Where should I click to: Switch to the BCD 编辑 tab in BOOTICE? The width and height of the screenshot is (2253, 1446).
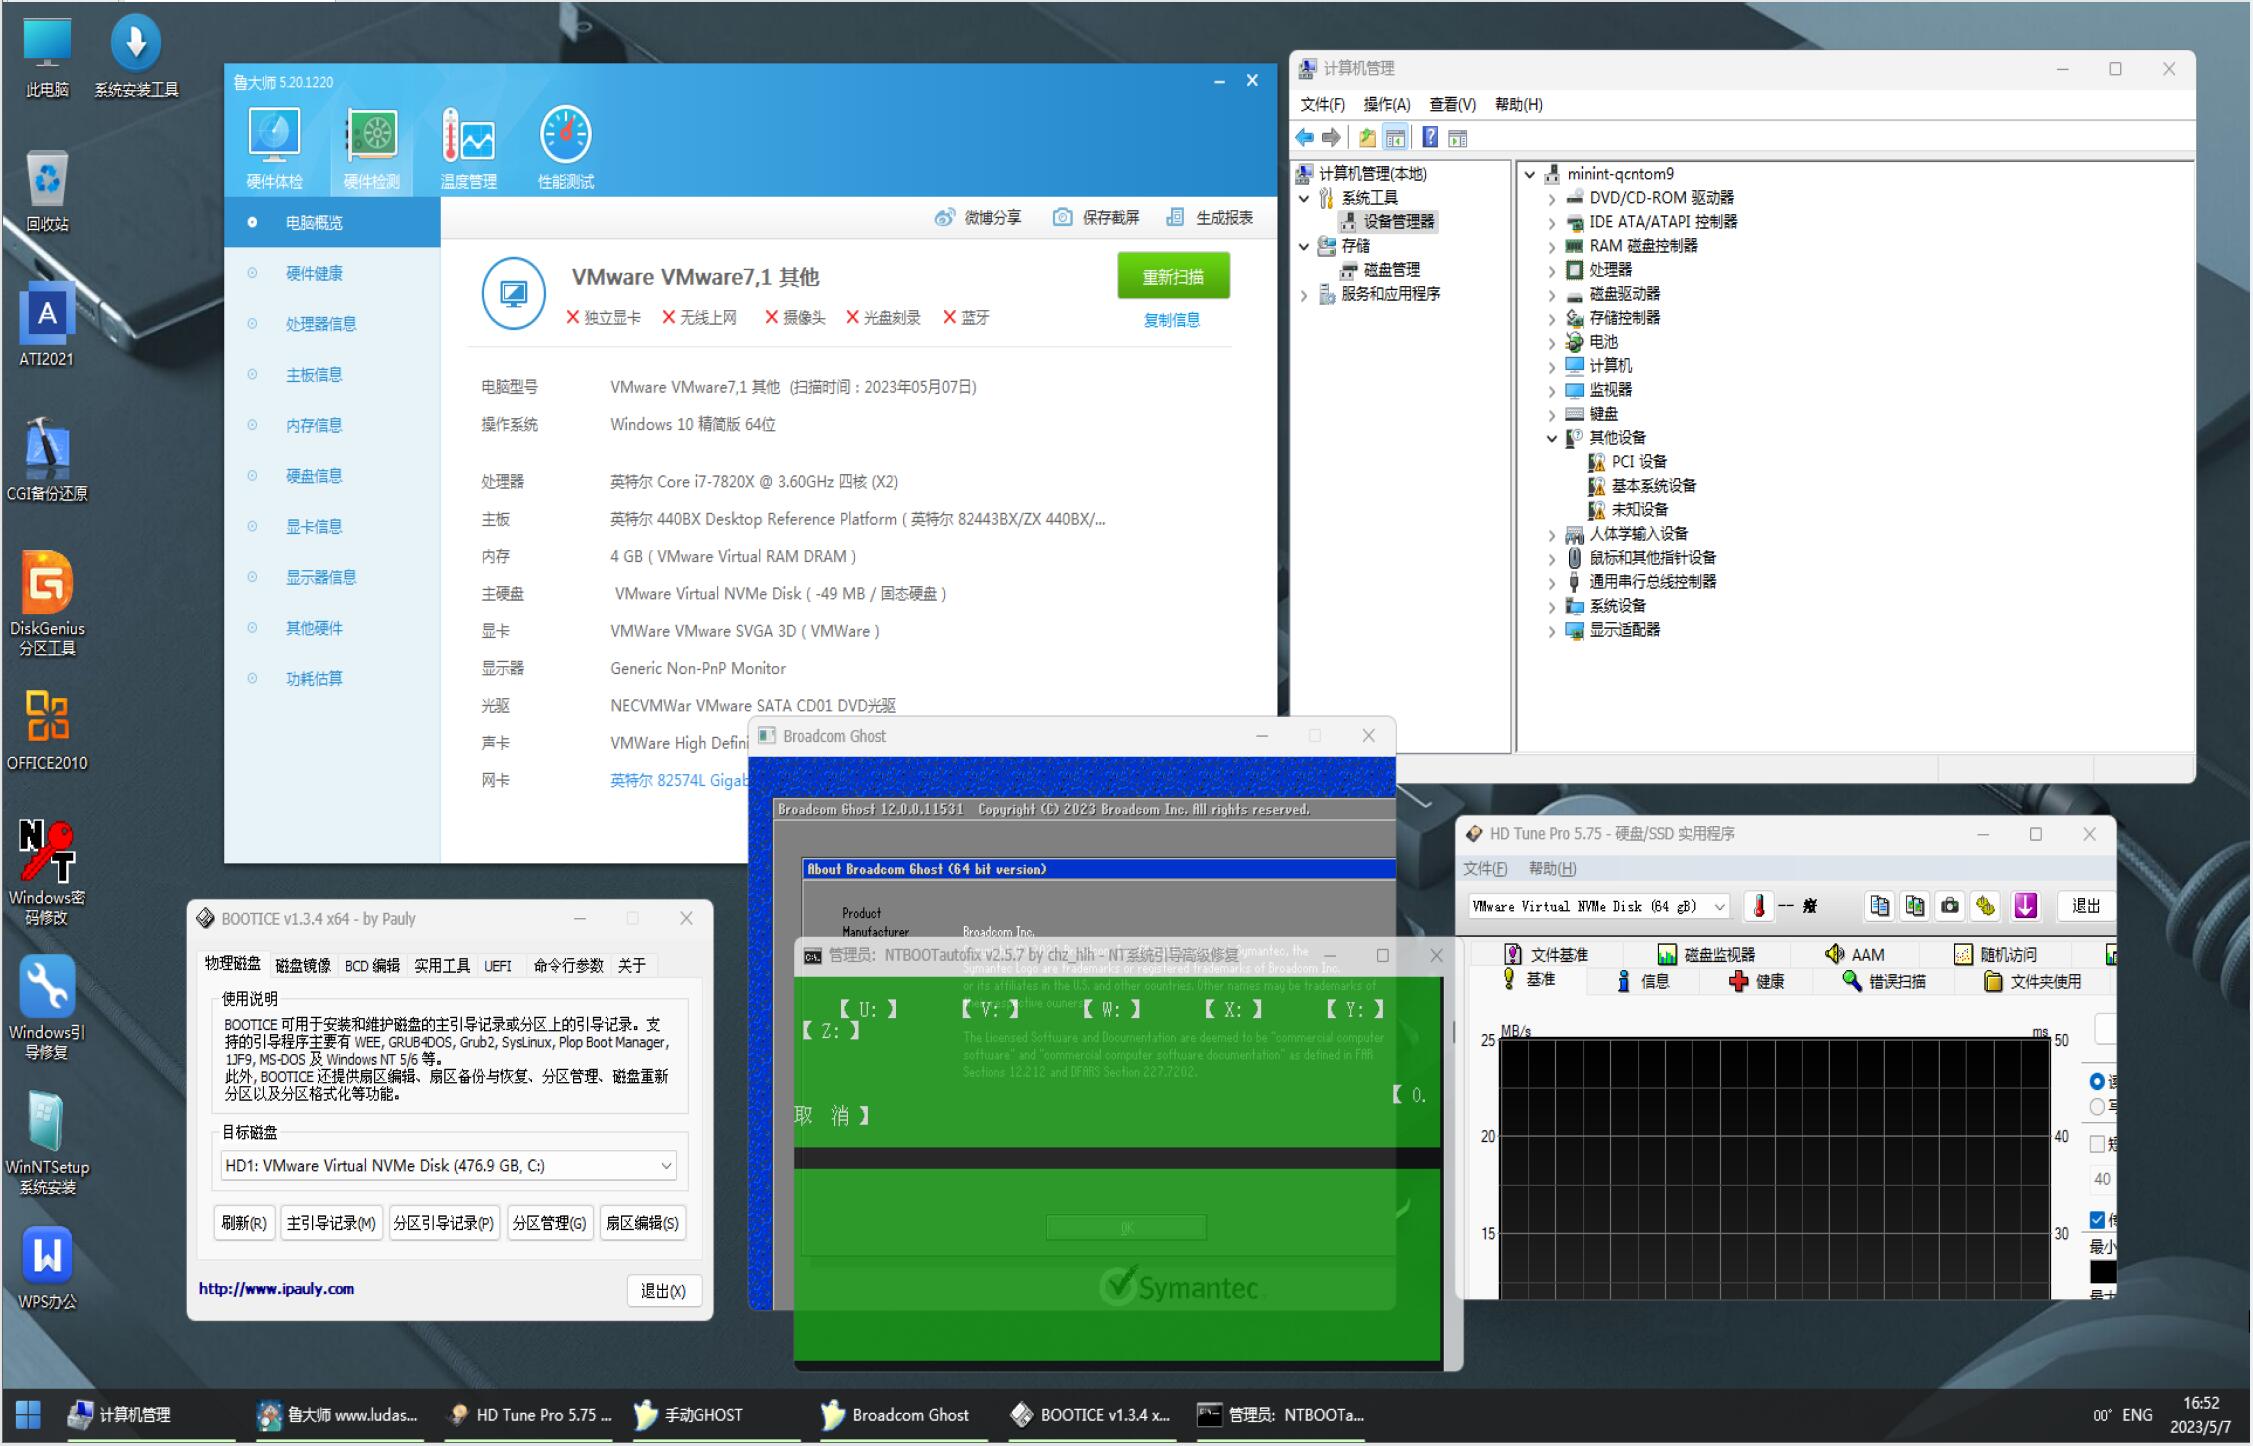point(372,965)
